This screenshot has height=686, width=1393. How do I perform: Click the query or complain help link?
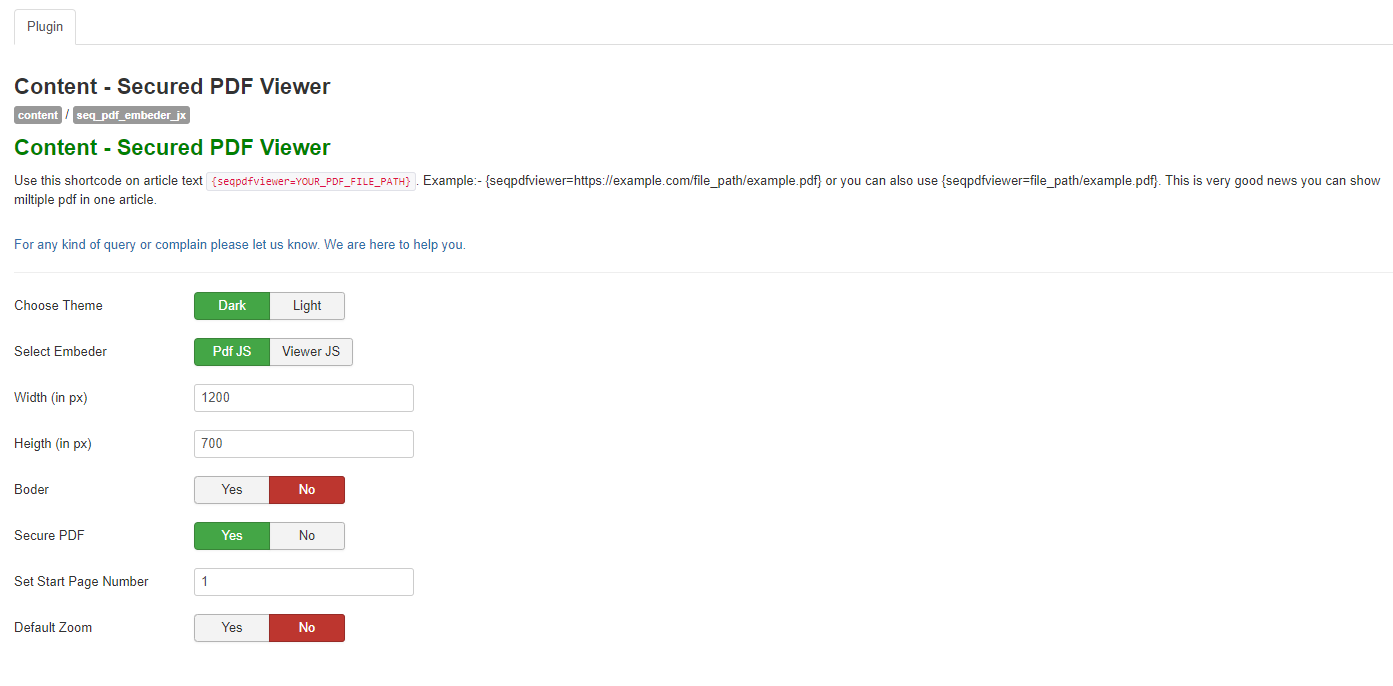(x=239, y=245)
